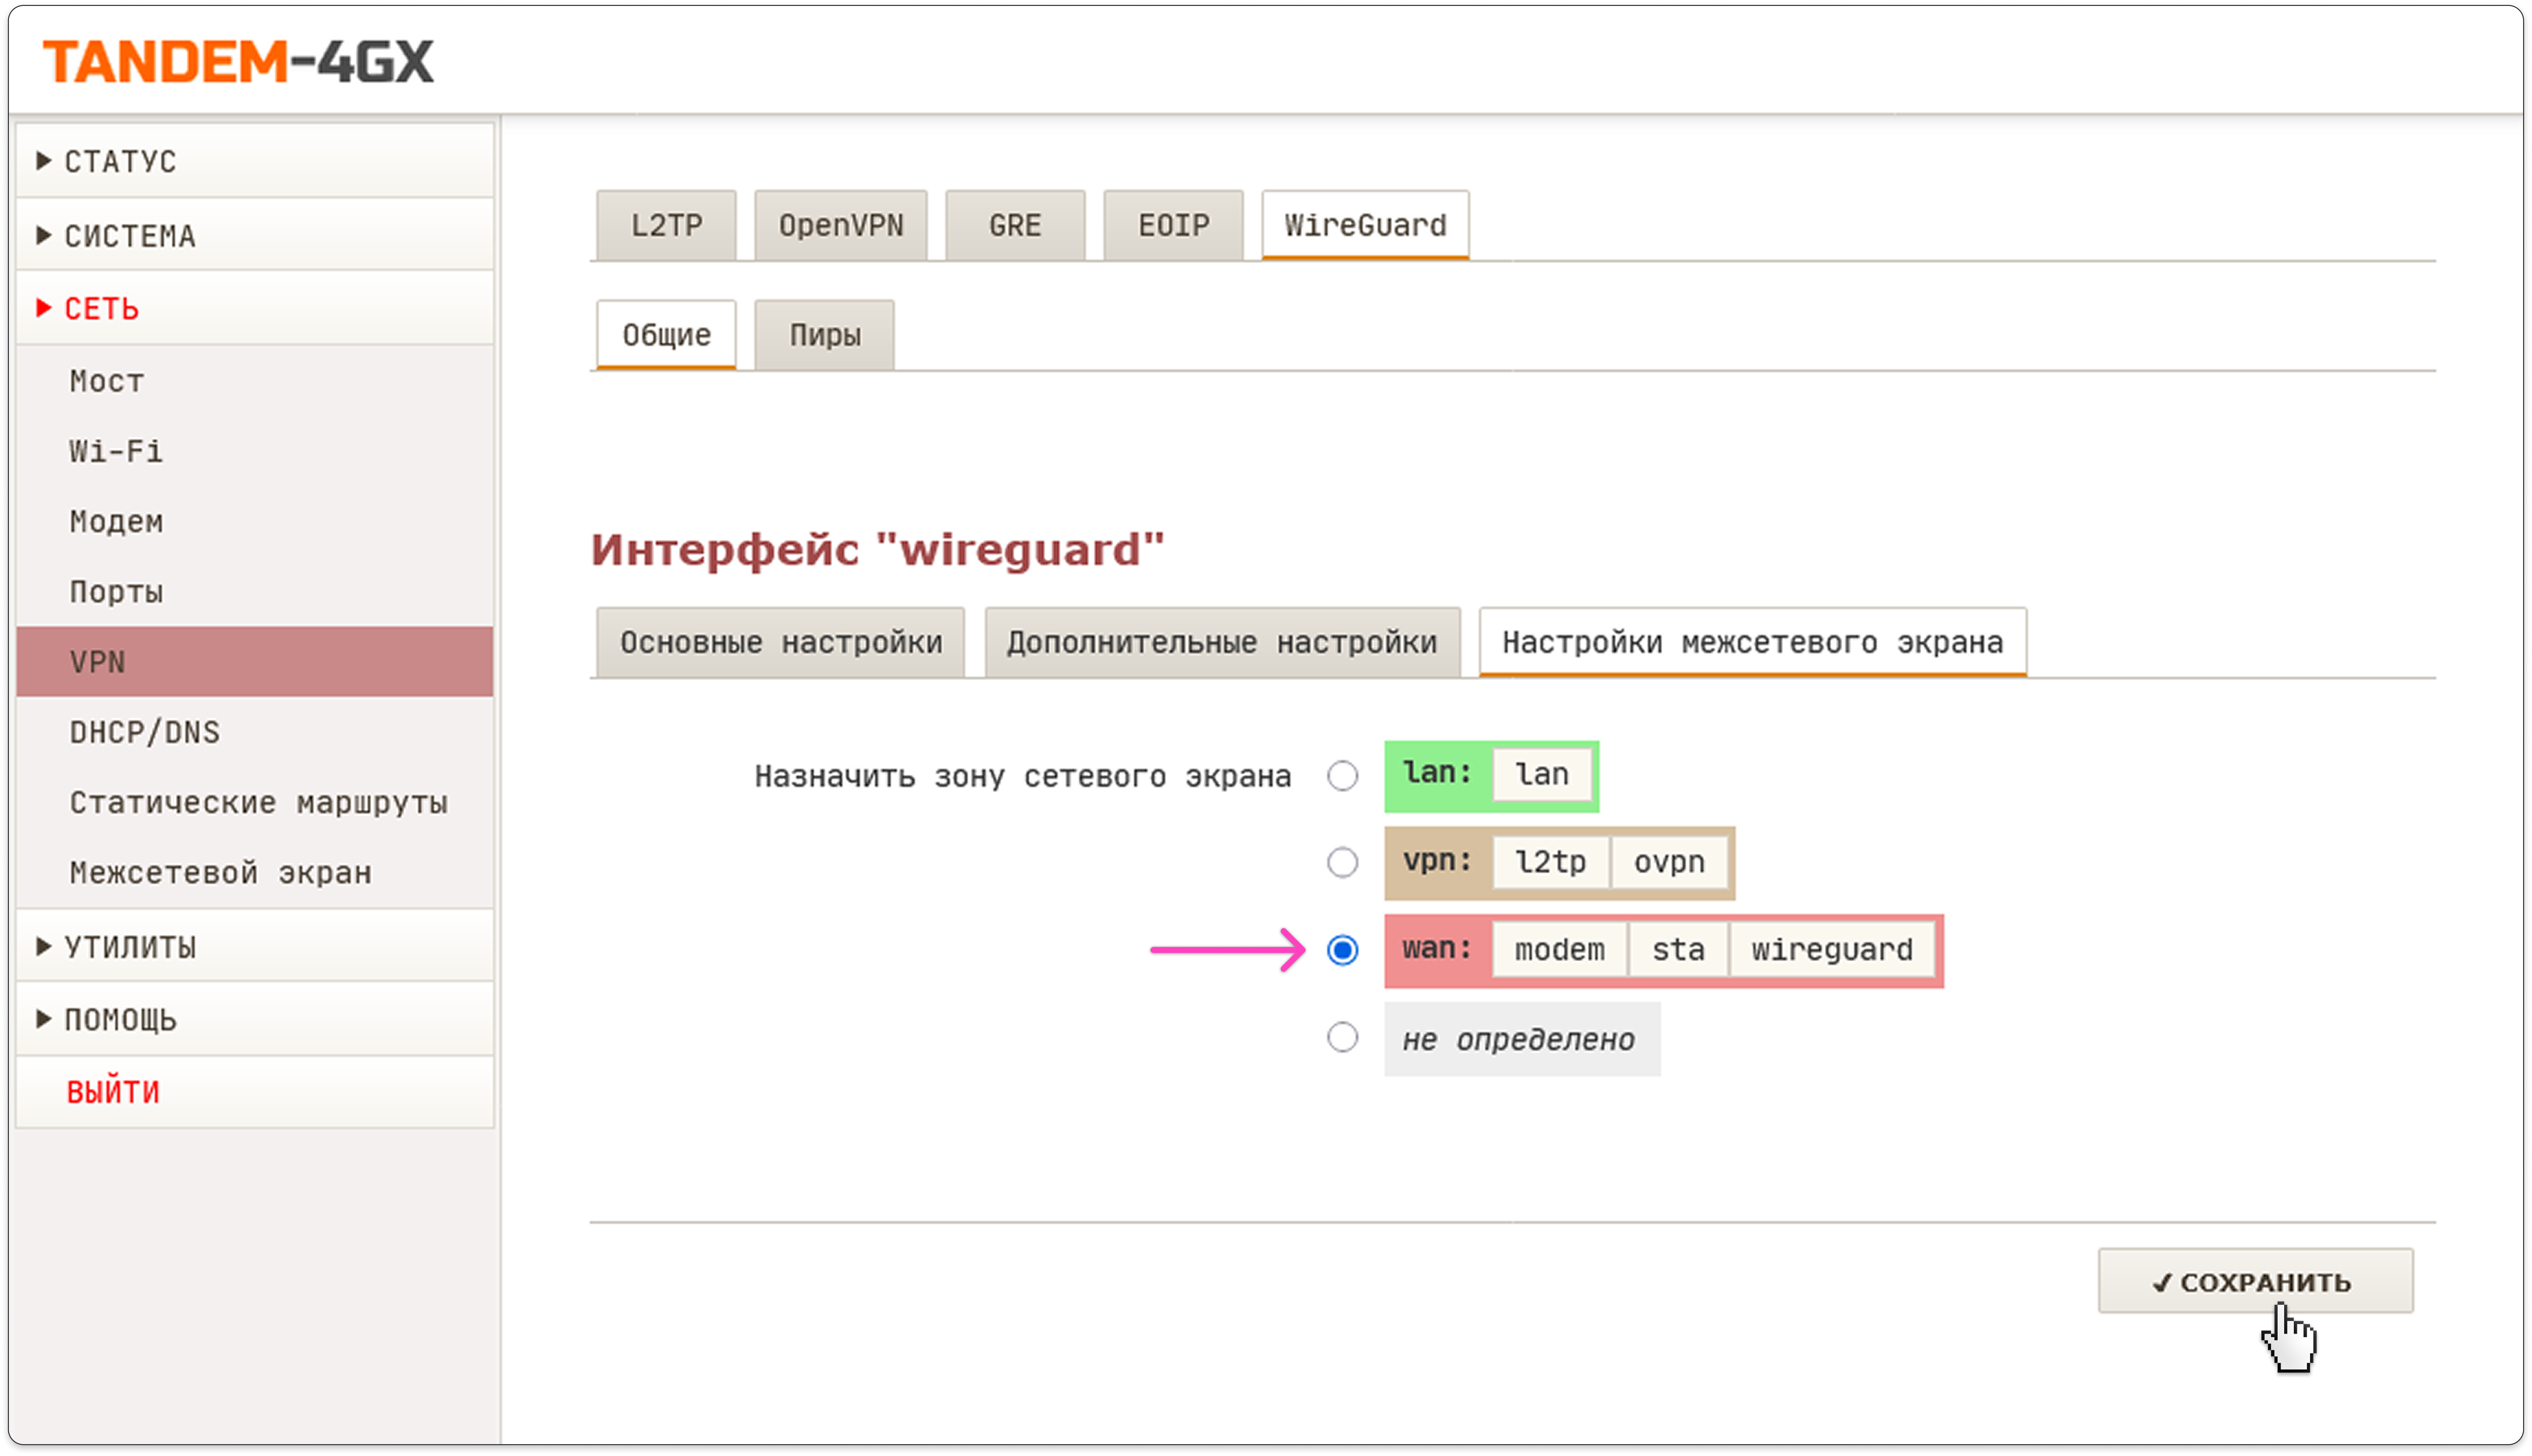The width and height of the screenshot is (2532, 1456).
Task: Select the vpn firewall zone radio
Action: (x=1342, y=862)
